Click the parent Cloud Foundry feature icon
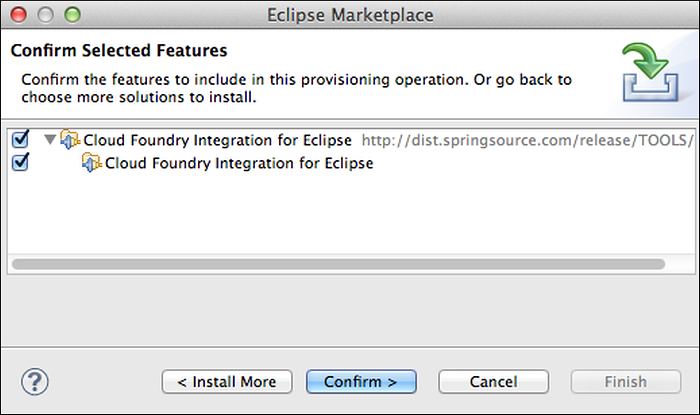Image resolution: width=700 pixels, height=415 pixels. [70, 140]
